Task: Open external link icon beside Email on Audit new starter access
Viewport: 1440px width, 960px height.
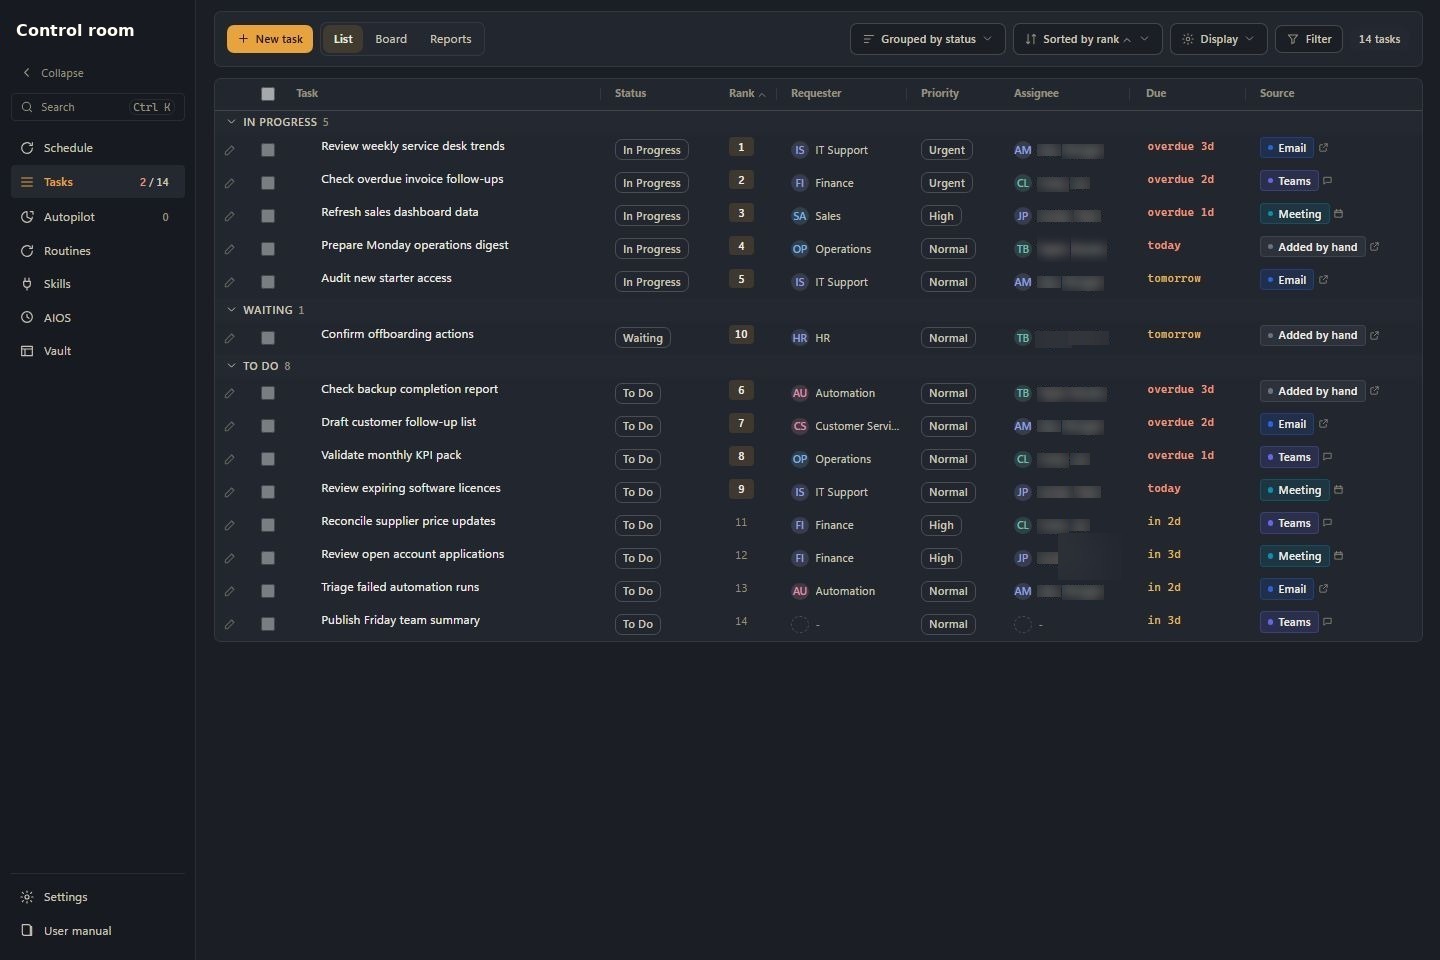Action: click(1323, 280)
